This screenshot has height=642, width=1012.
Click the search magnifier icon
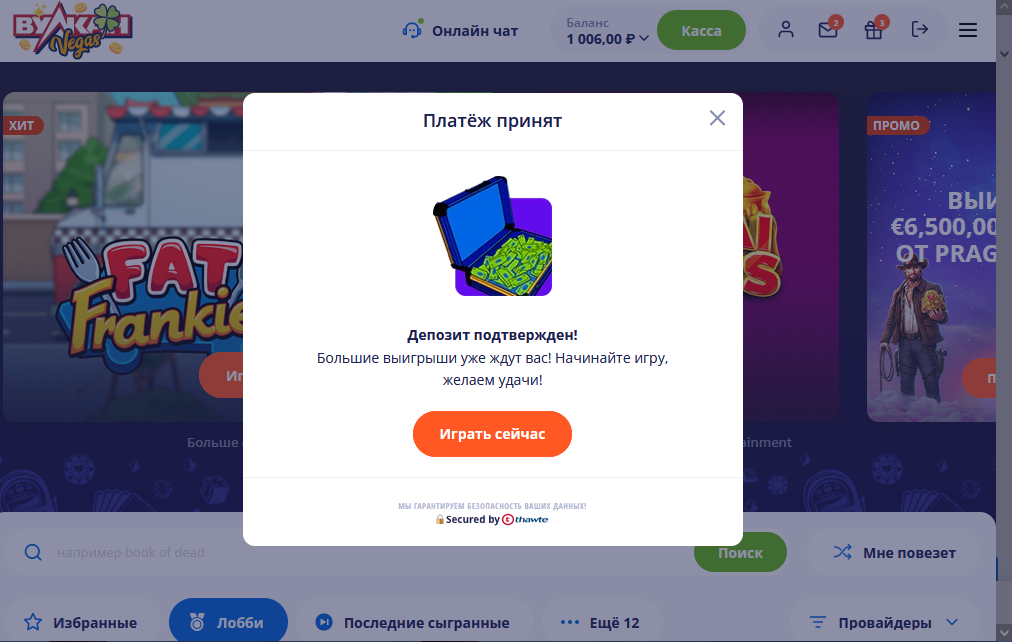pos(33,552)
